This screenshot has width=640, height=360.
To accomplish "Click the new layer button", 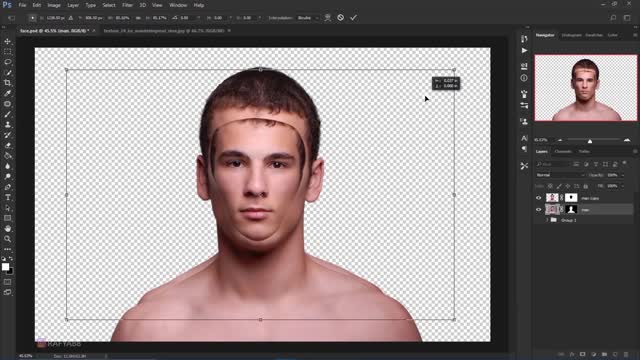I will tap(615, 354).
